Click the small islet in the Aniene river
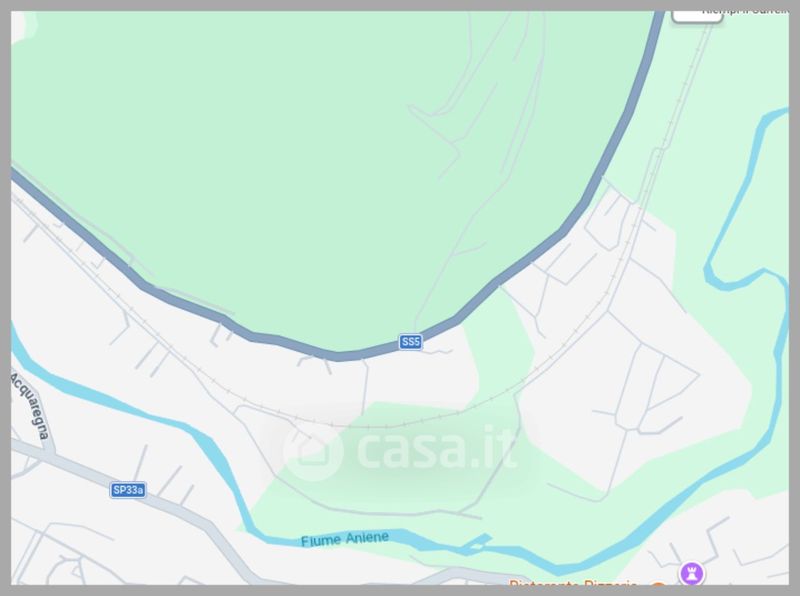 click(477, 547)
